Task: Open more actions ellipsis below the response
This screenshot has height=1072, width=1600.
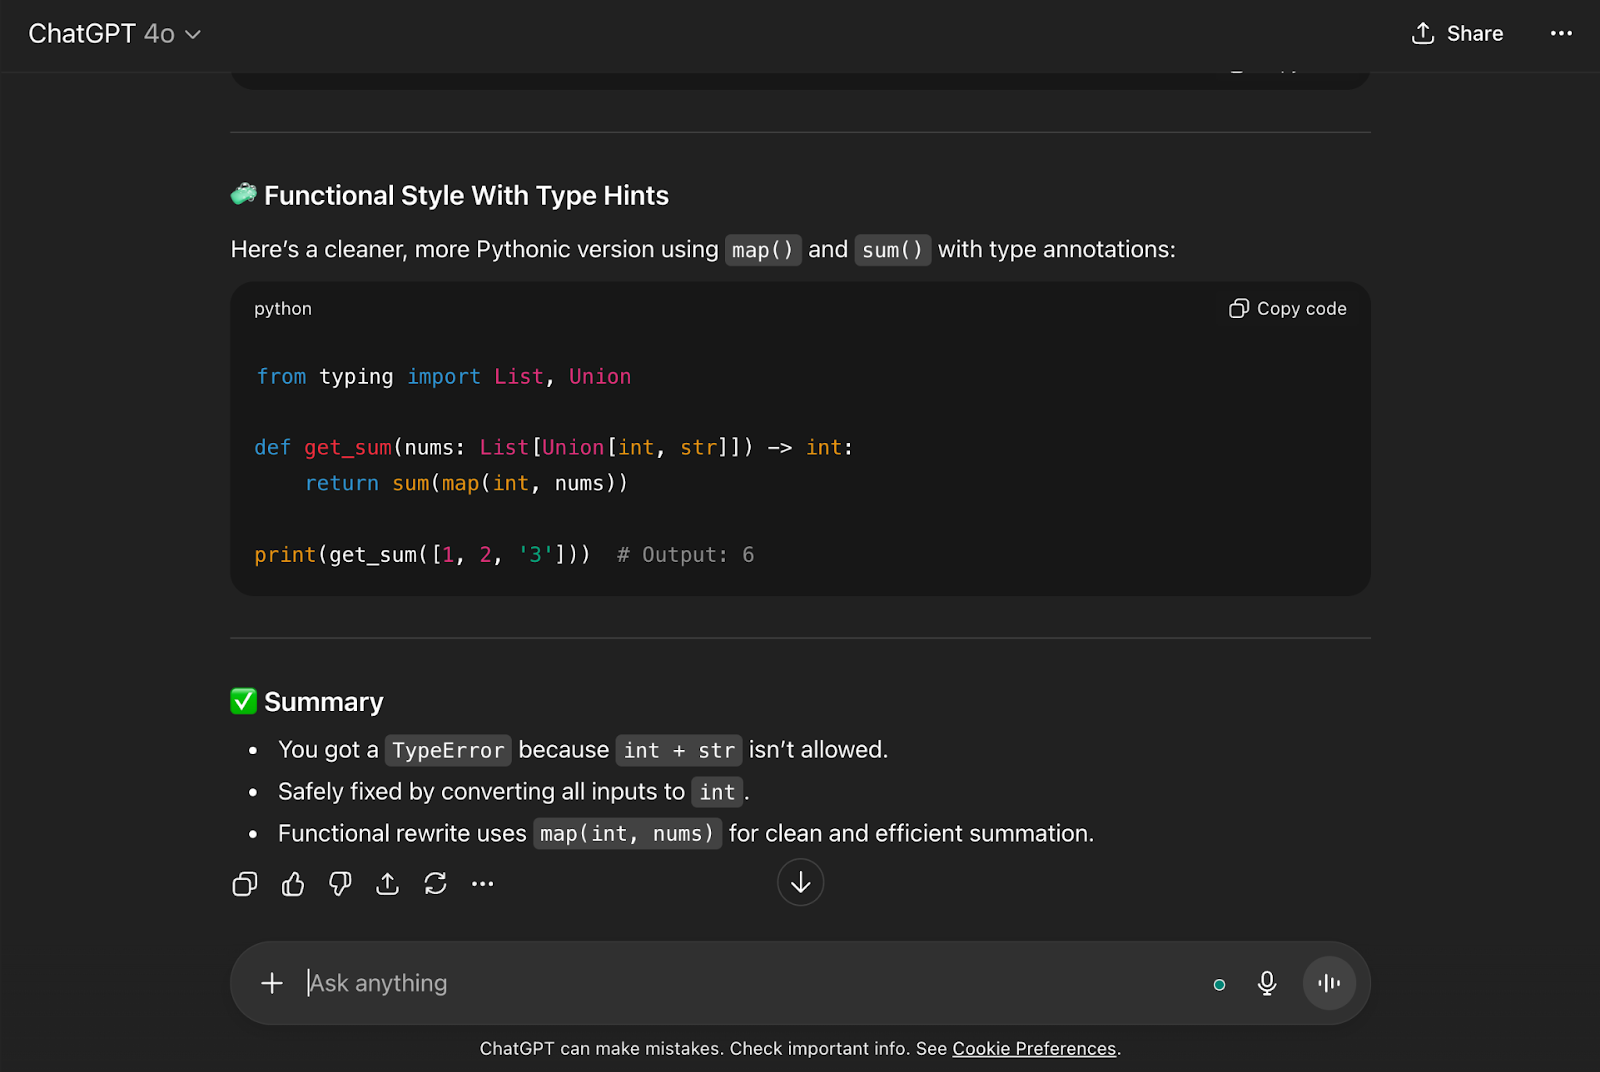Action: (483, 884)
